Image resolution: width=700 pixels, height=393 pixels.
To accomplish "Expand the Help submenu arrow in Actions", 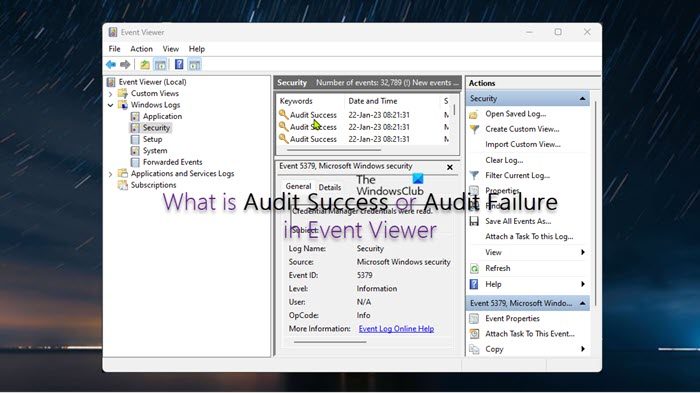I will pos(583,284).
